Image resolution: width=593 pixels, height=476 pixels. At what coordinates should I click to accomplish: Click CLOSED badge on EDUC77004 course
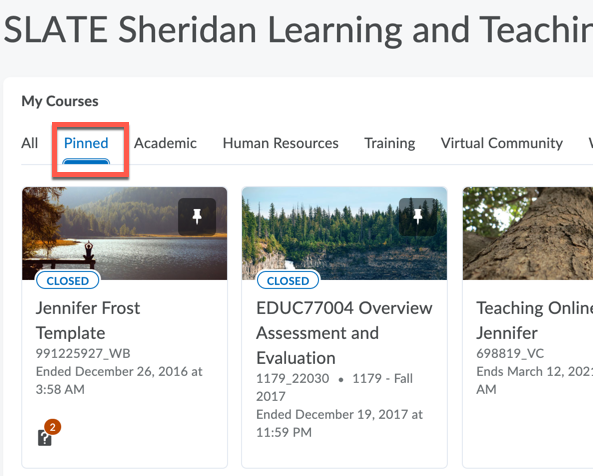[x=288, y=281]
